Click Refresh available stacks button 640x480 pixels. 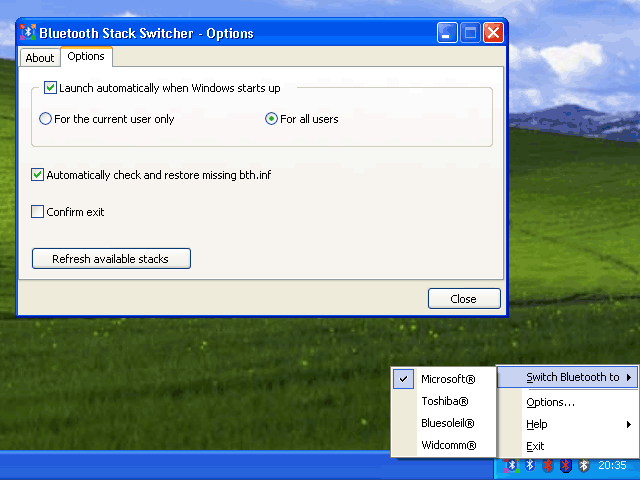point(111,259)
